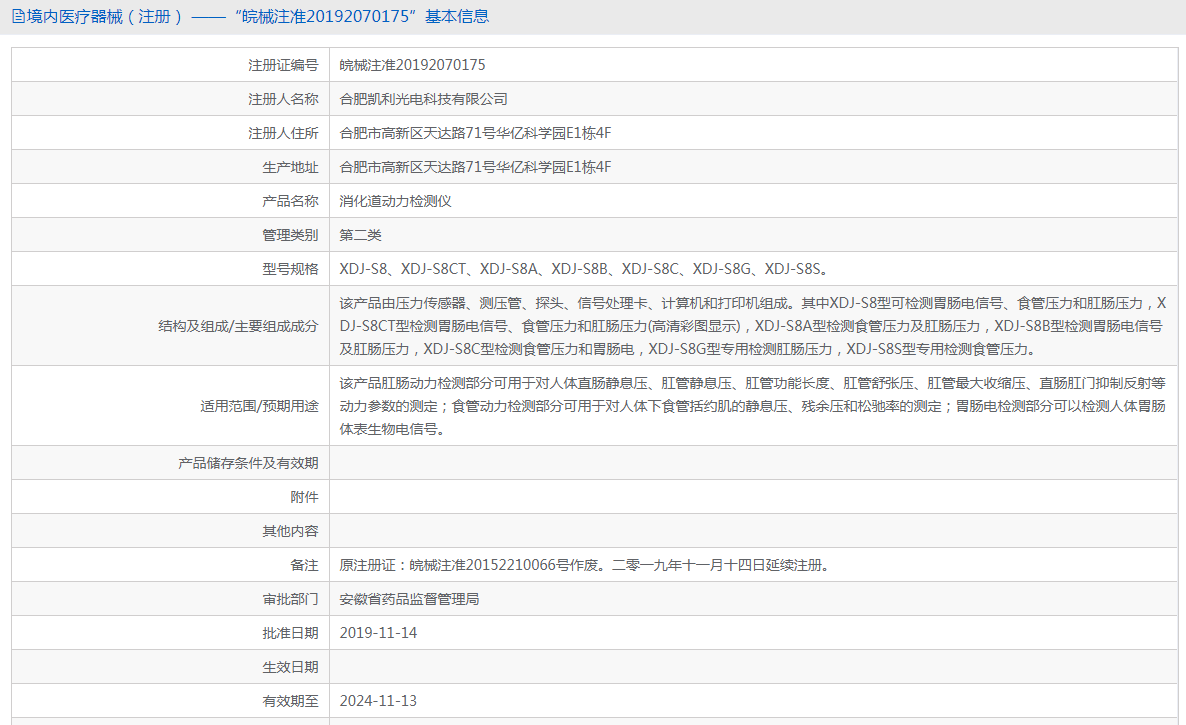Click the 注册人住所 address value
1186x725 pixels.
pos(475,132)
